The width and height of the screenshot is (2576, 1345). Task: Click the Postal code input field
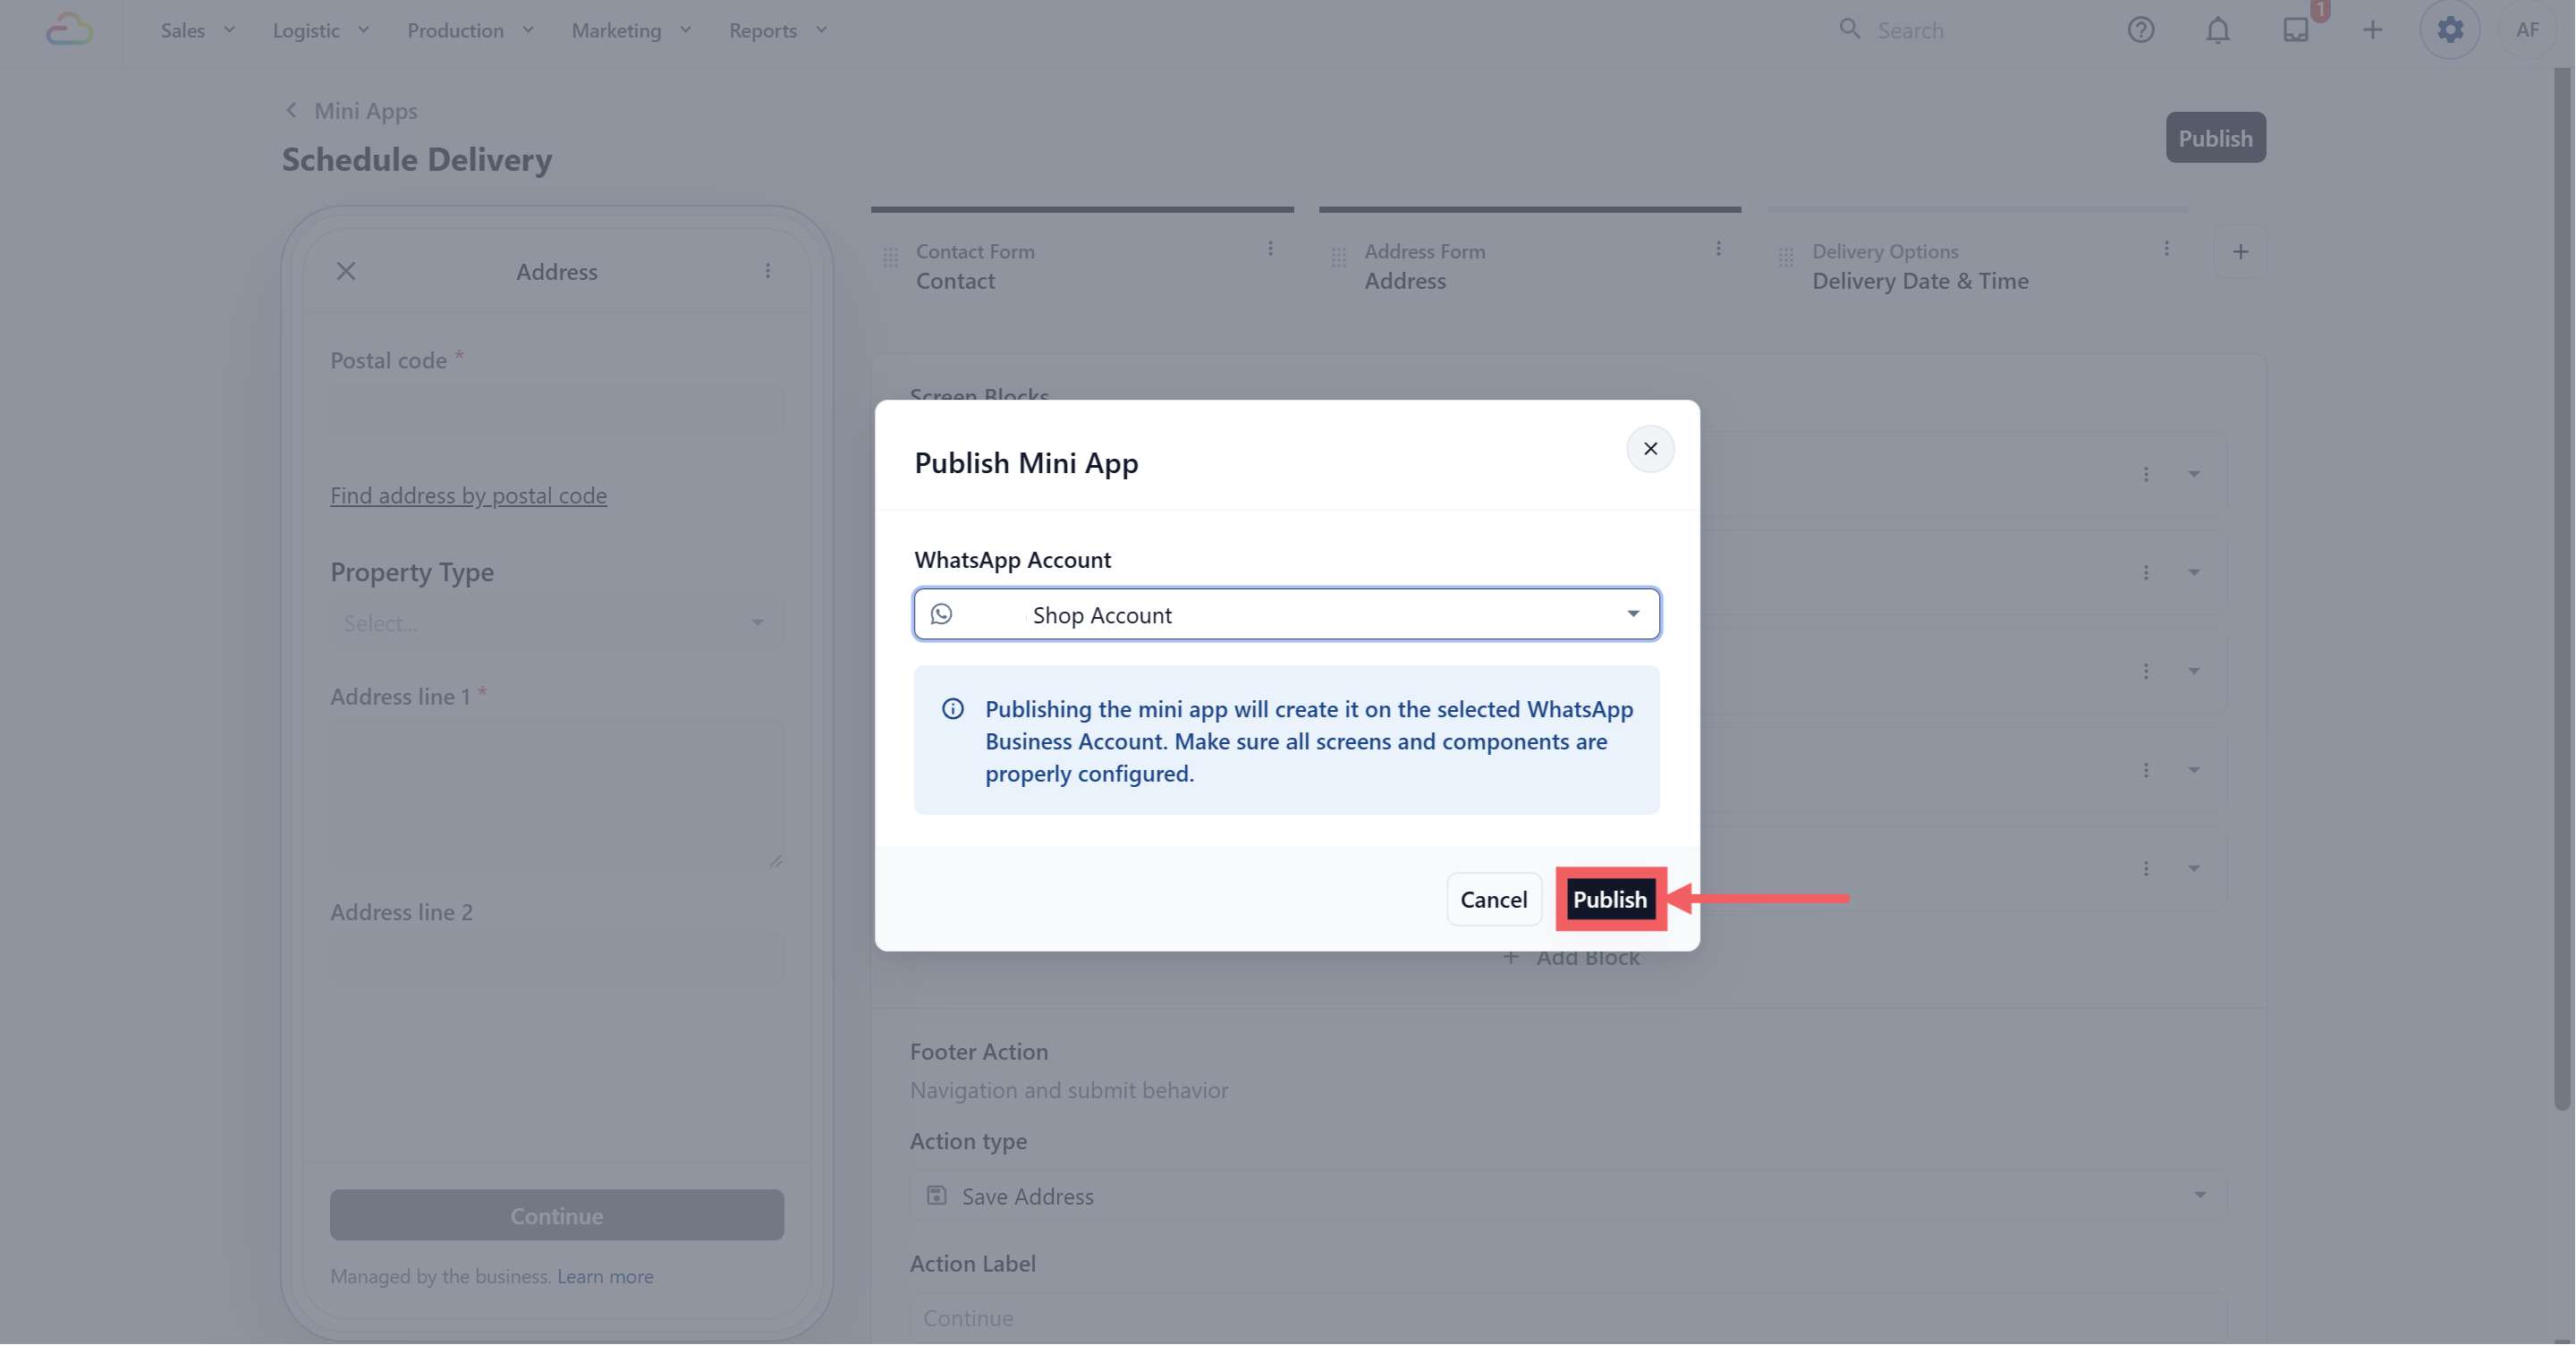(557, 410)
